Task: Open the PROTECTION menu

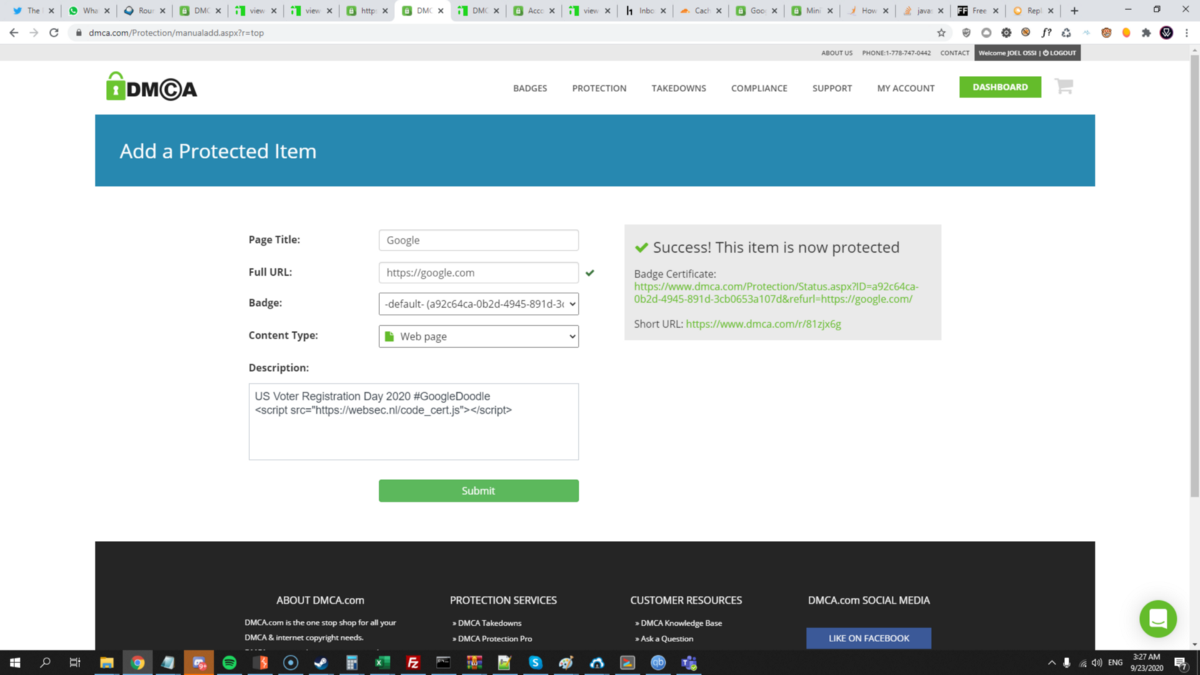Action: [599, 88]
